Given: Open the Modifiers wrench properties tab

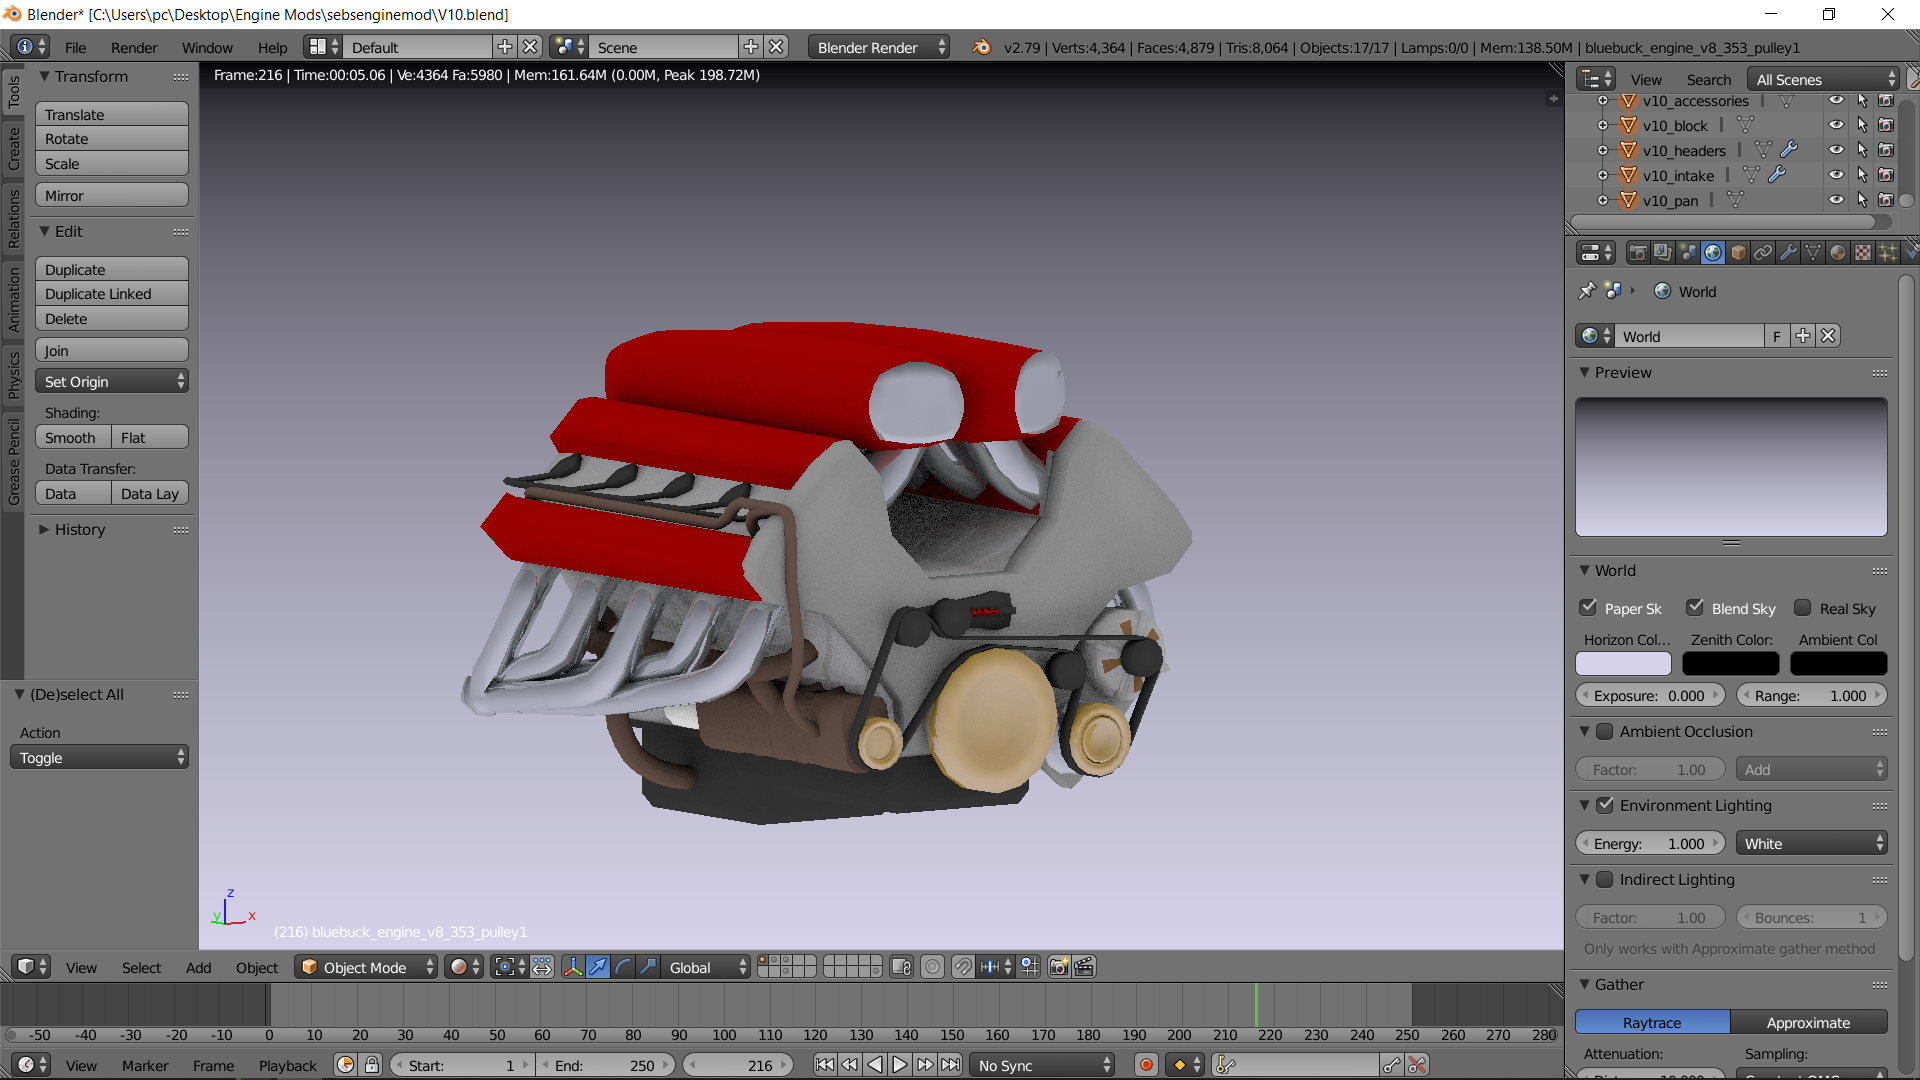Looking at the screenshot, I should [1788, 253].
